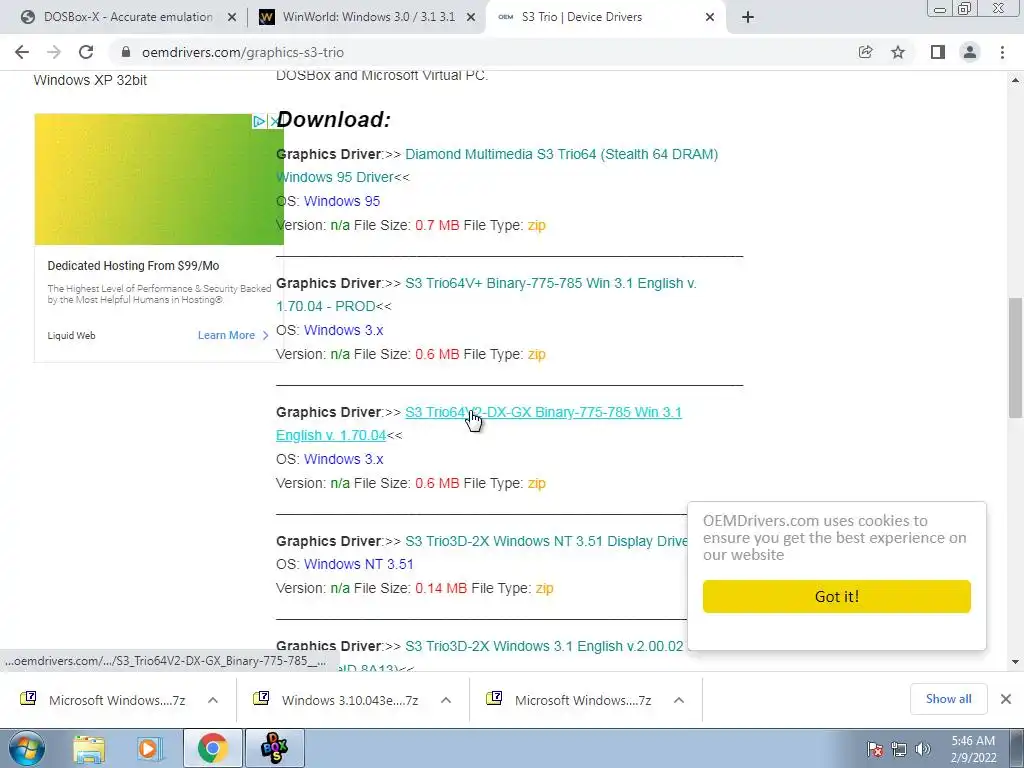Click Learn More in Liquid Web ad
Screen dimensions: 1024x768
click(233, 335)
